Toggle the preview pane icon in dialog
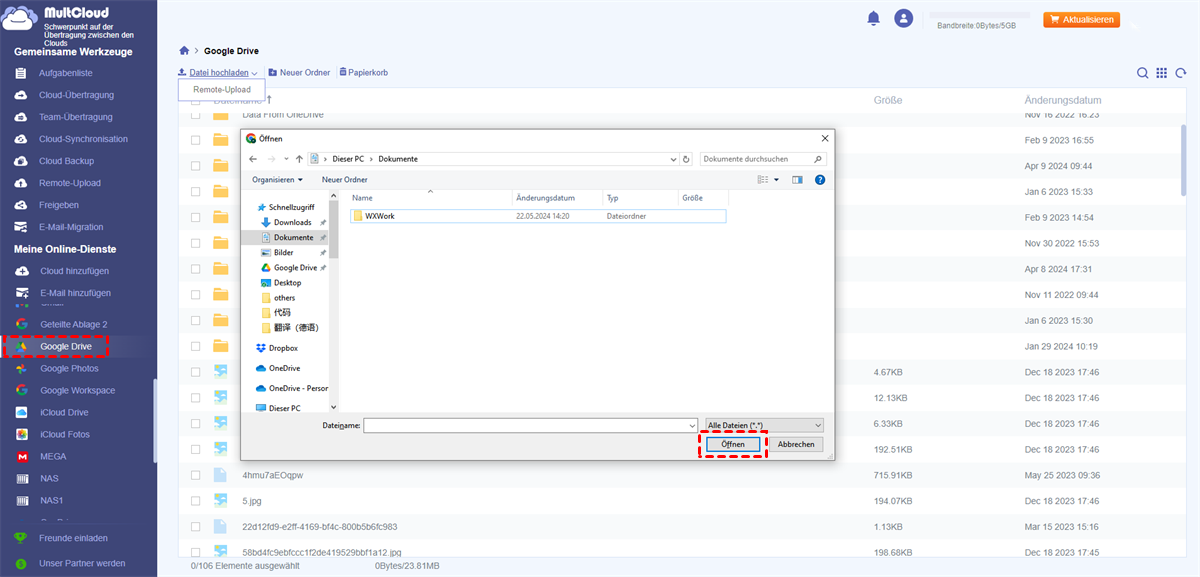Image resolution: width=1200 pixels, height=577 pixels. (x=797, y=180)
